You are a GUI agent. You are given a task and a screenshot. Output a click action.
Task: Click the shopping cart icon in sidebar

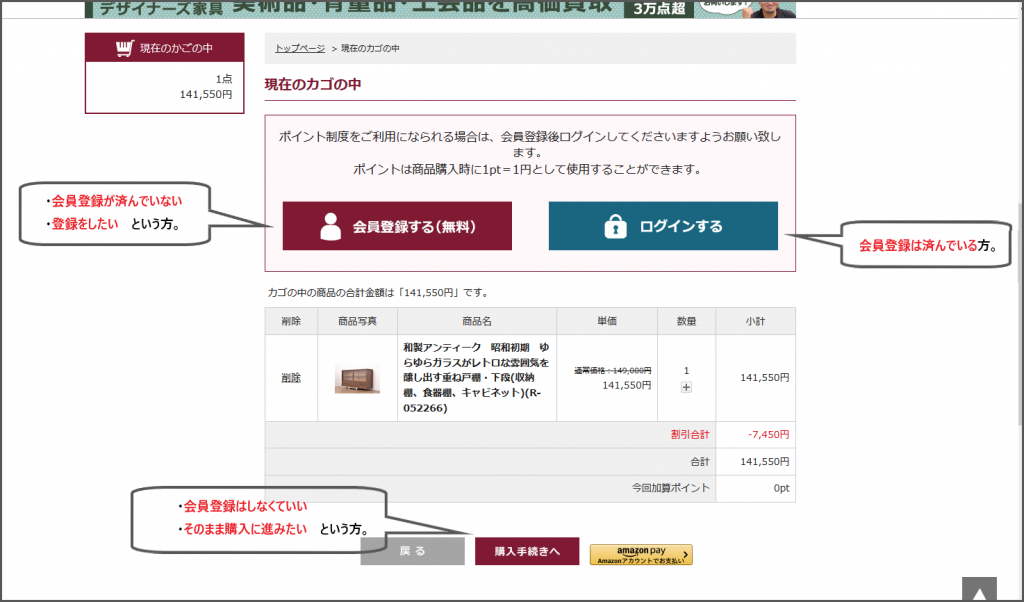point(125,48)
